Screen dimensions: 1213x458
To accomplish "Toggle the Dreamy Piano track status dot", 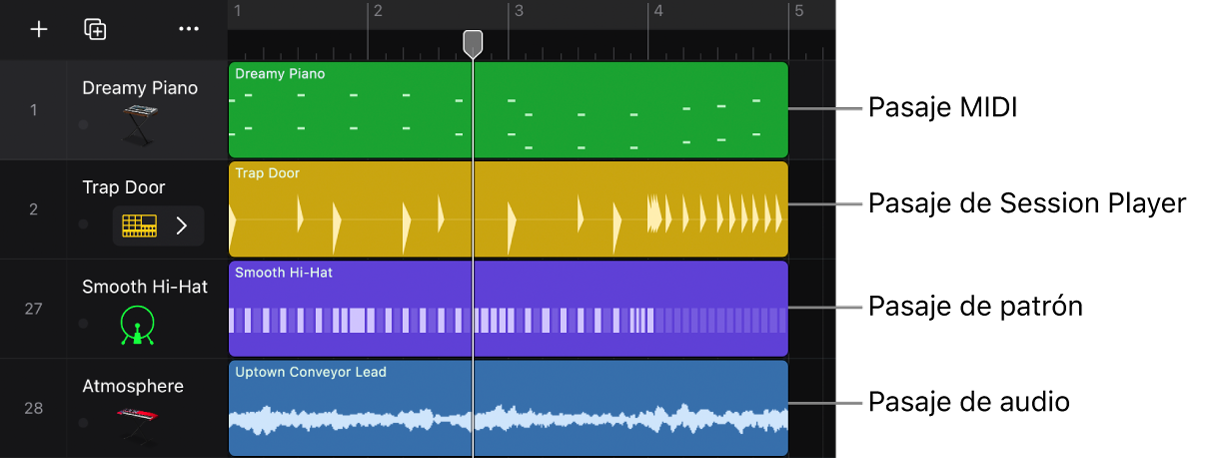I will [83, 125].
